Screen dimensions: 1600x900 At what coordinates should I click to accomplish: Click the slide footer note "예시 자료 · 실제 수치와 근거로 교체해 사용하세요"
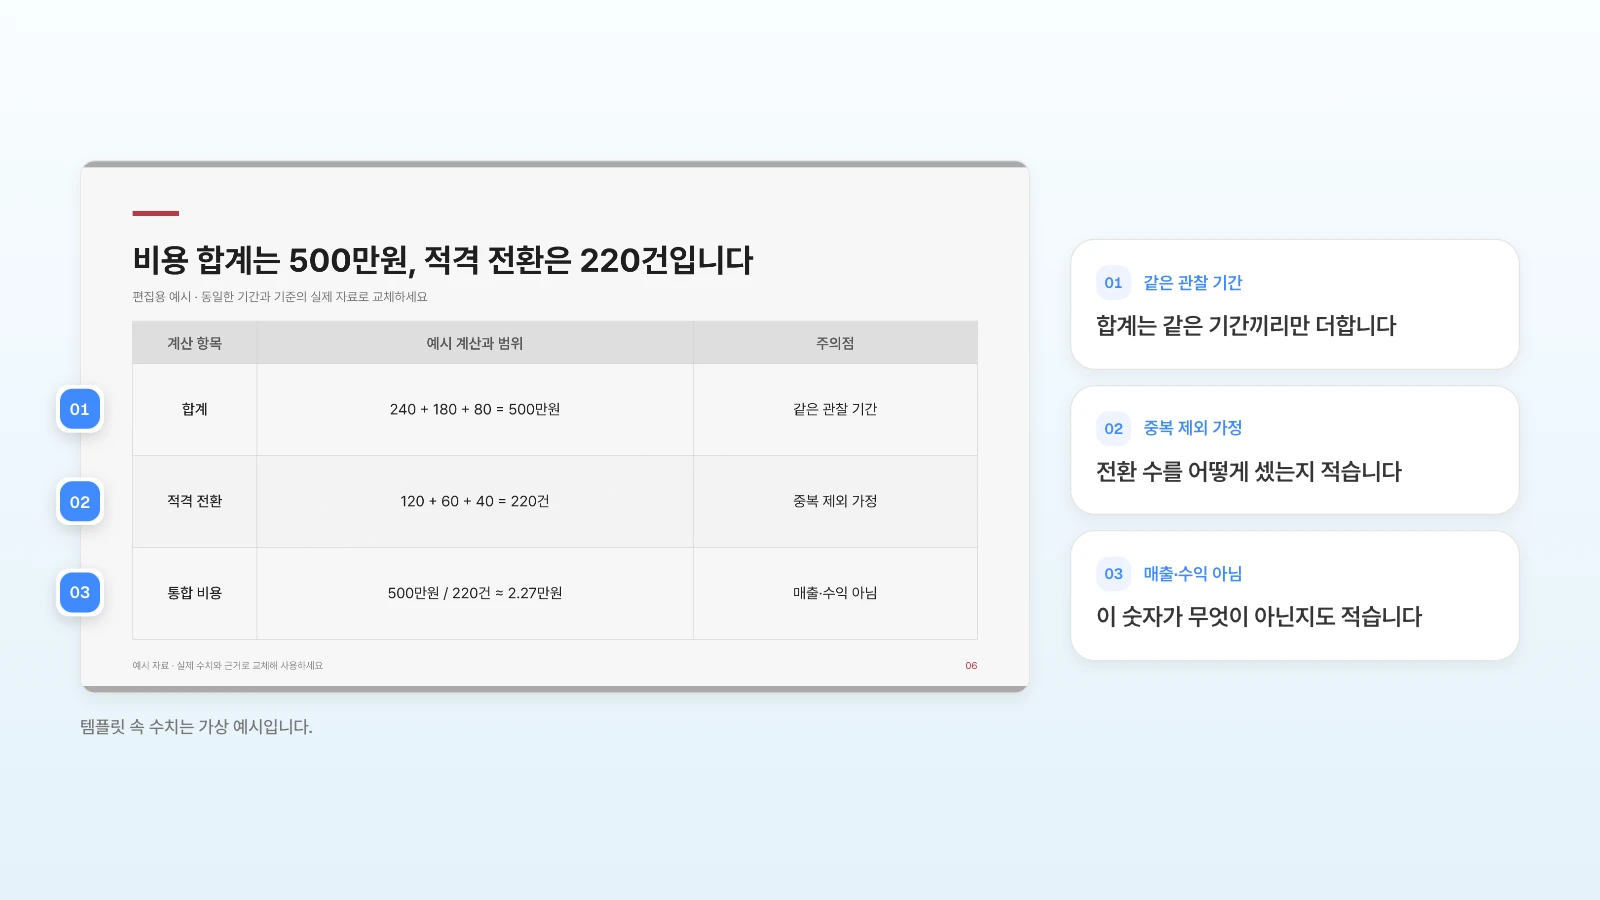point(228,666)
